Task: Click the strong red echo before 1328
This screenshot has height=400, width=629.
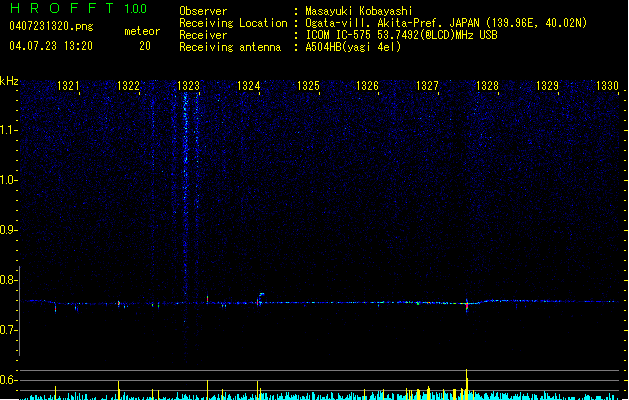Action: tap(467, 305)
